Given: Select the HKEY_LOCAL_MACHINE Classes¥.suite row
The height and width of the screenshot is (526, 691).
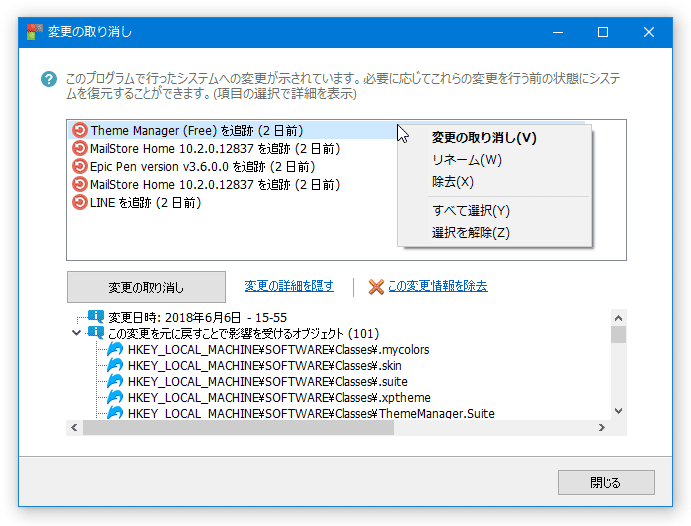Looking at the screenshot, I should pyautogui.click(x=267, y=382).
